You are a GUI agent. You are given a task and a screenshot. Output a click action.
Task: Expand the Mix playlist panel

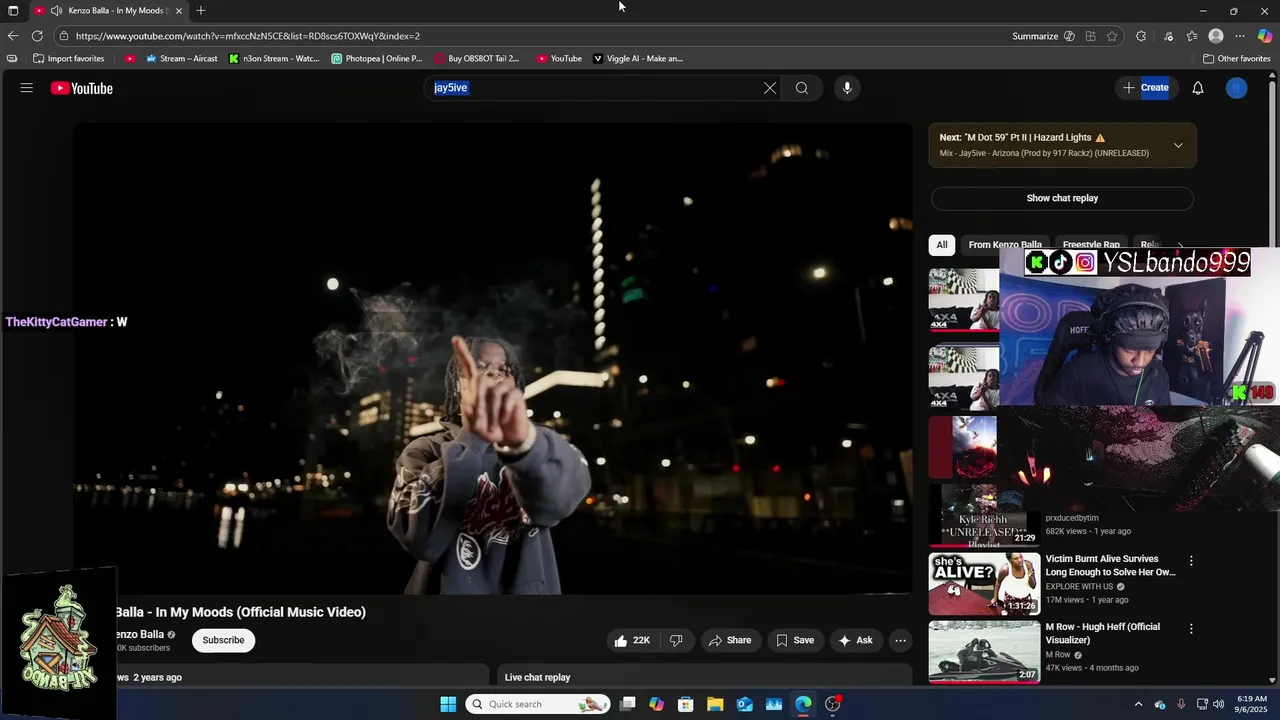coord(1178,145)
